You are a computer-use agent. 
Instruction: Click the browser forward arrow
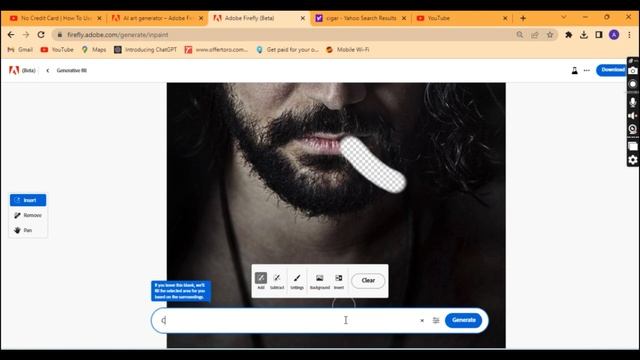pyautogui.click(x=26, y=35)
